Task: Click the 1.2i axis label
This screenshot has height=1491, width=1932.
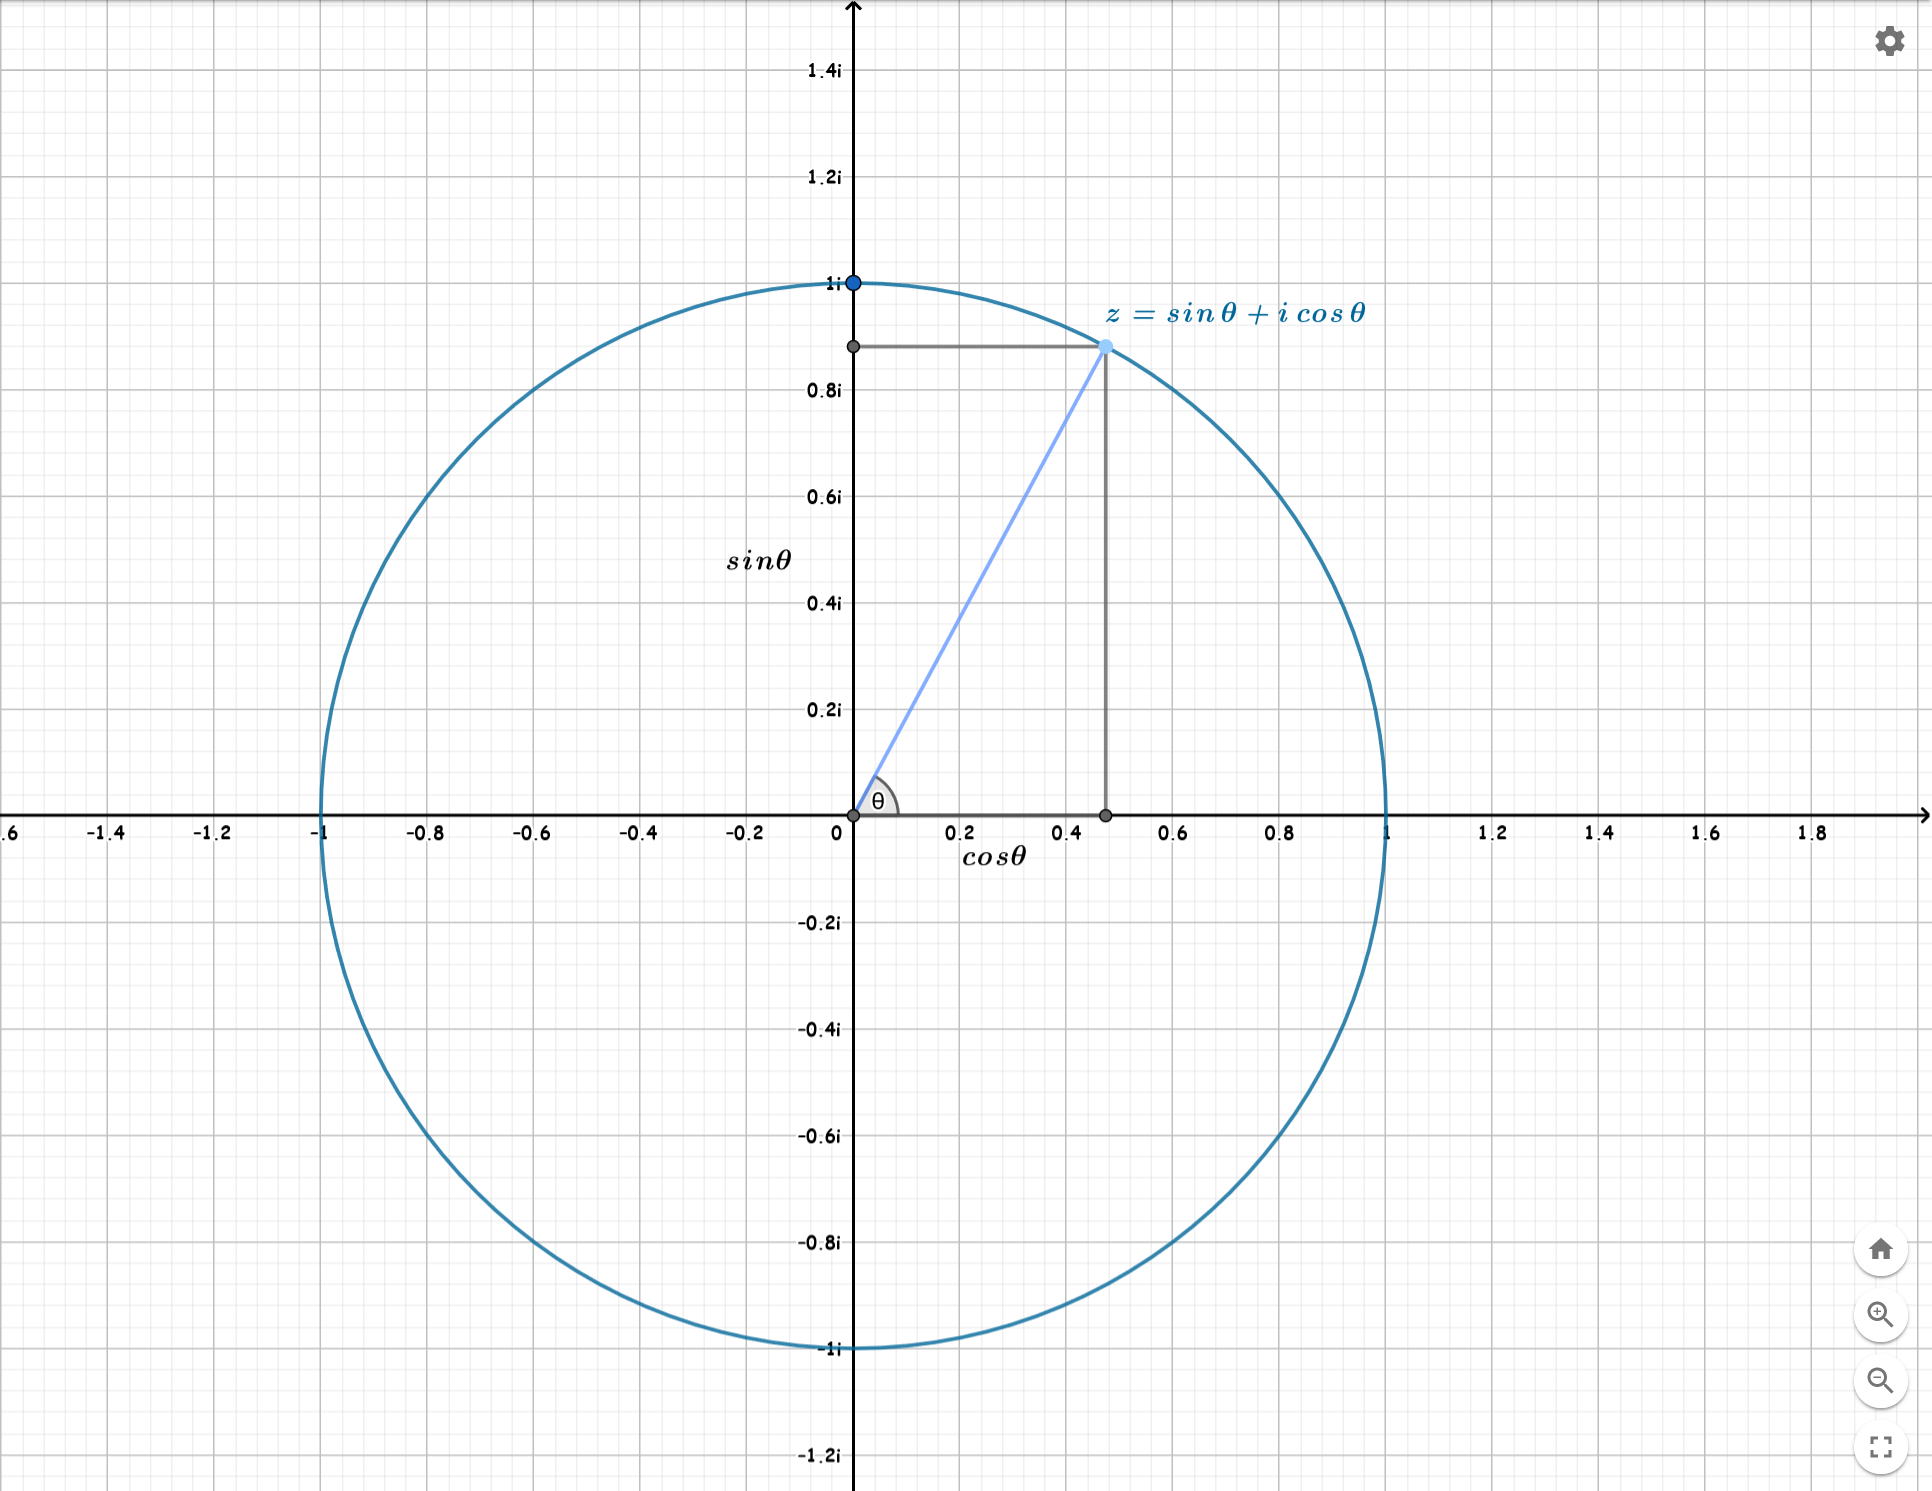Action: (825, 177)
